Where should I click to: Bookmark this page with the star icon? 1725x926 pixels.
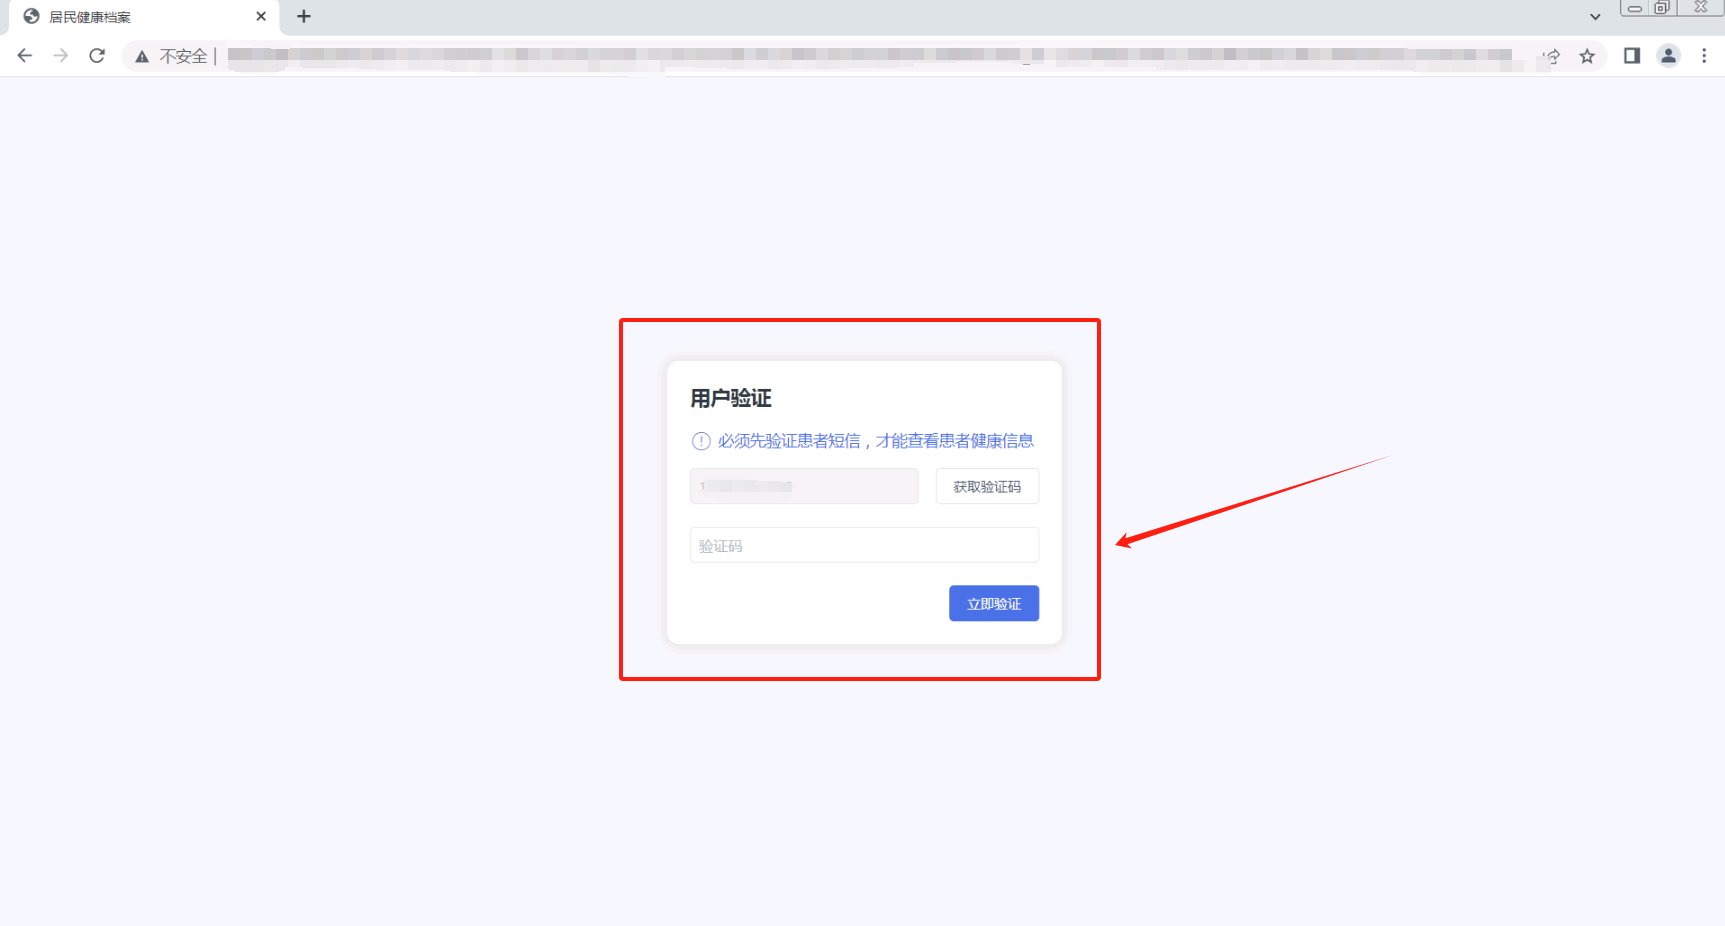[1587, 56]
